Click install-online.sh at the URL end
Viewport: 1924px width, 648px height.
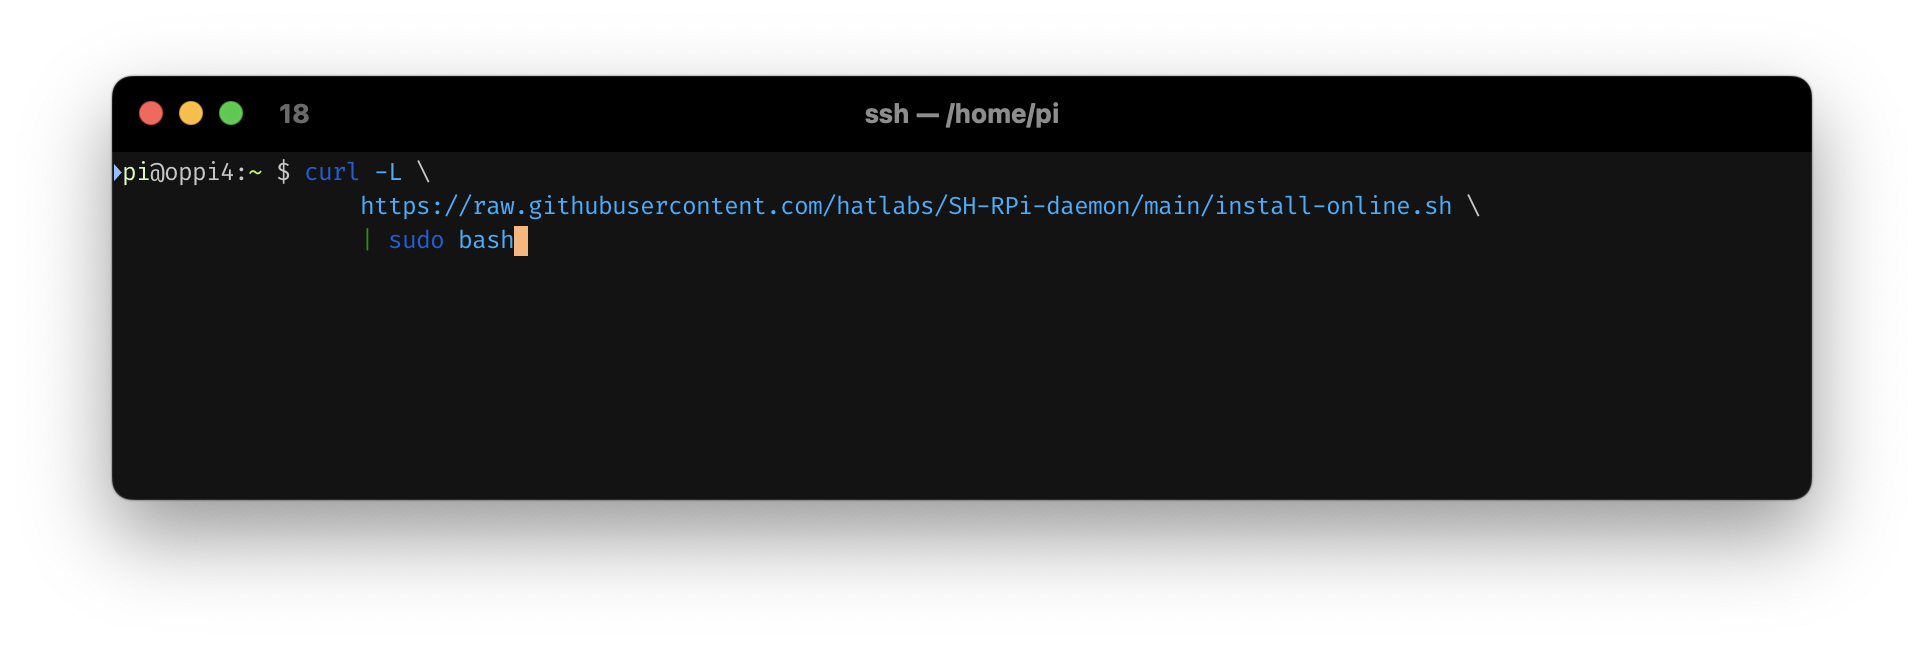tap(1333, 207)
